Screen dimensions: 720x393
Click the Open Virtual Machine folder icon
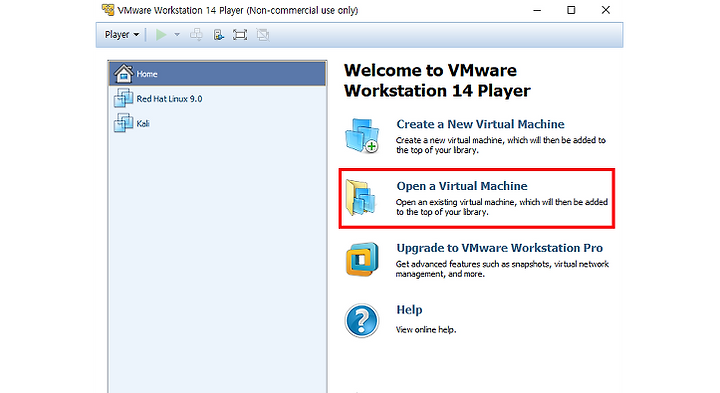(361, 197)
